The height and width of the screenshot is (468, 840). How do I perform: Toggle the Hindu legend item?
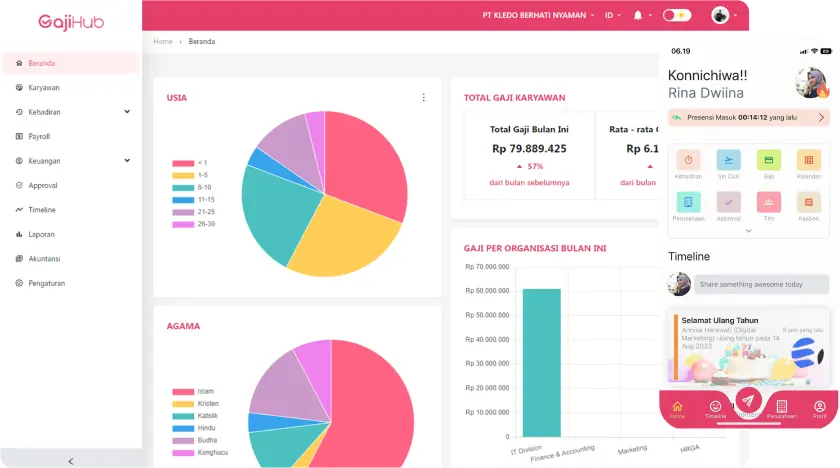coord(194,428)
